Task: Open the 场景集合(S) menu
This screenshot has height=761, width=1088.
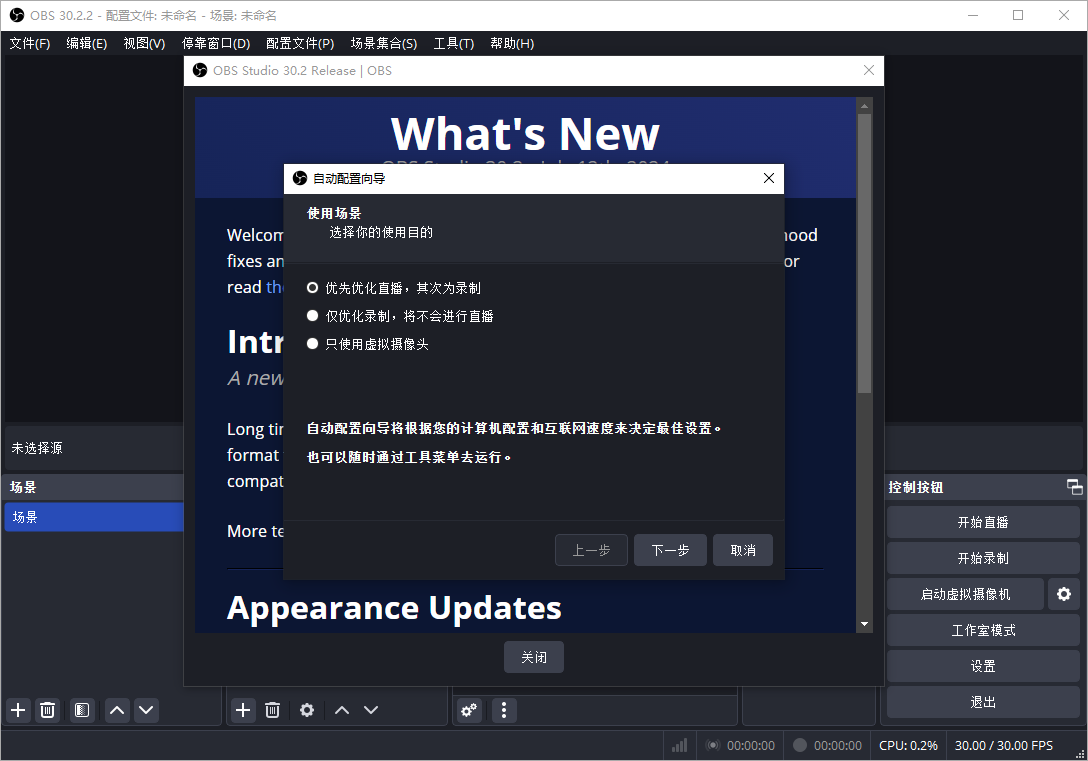Action: [384, 43]
